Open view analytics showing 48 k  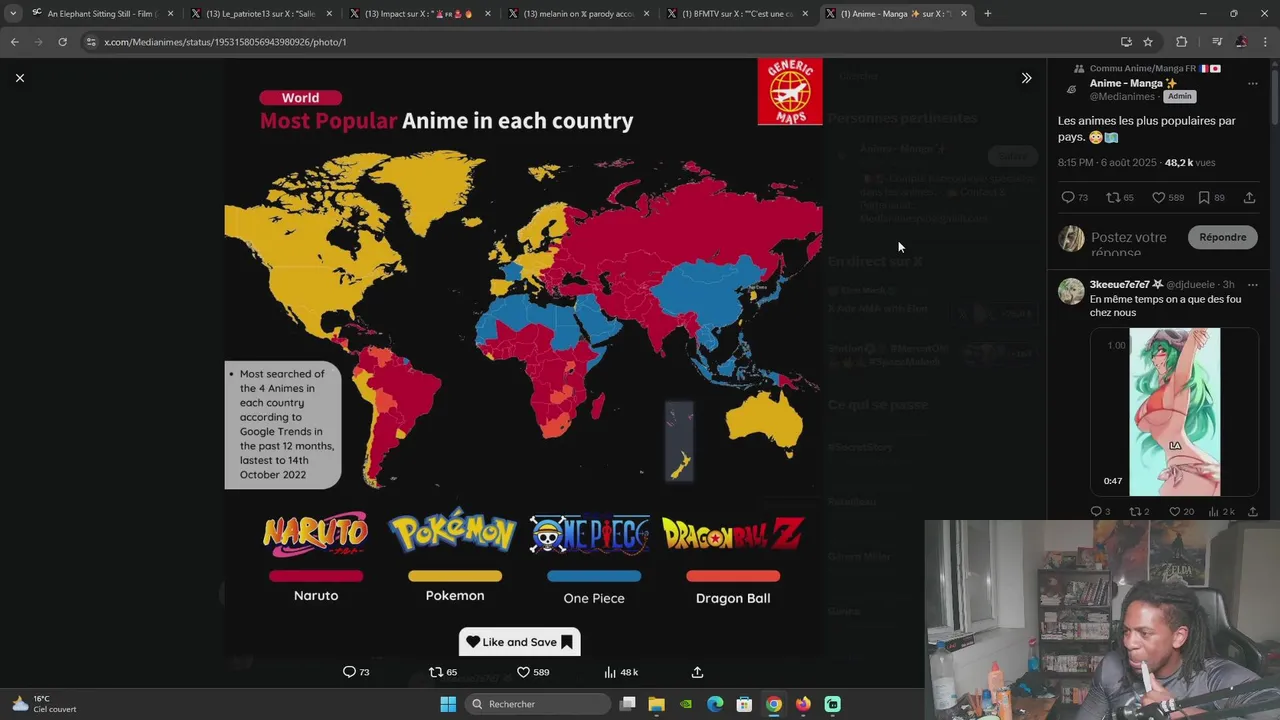[610, 672]
